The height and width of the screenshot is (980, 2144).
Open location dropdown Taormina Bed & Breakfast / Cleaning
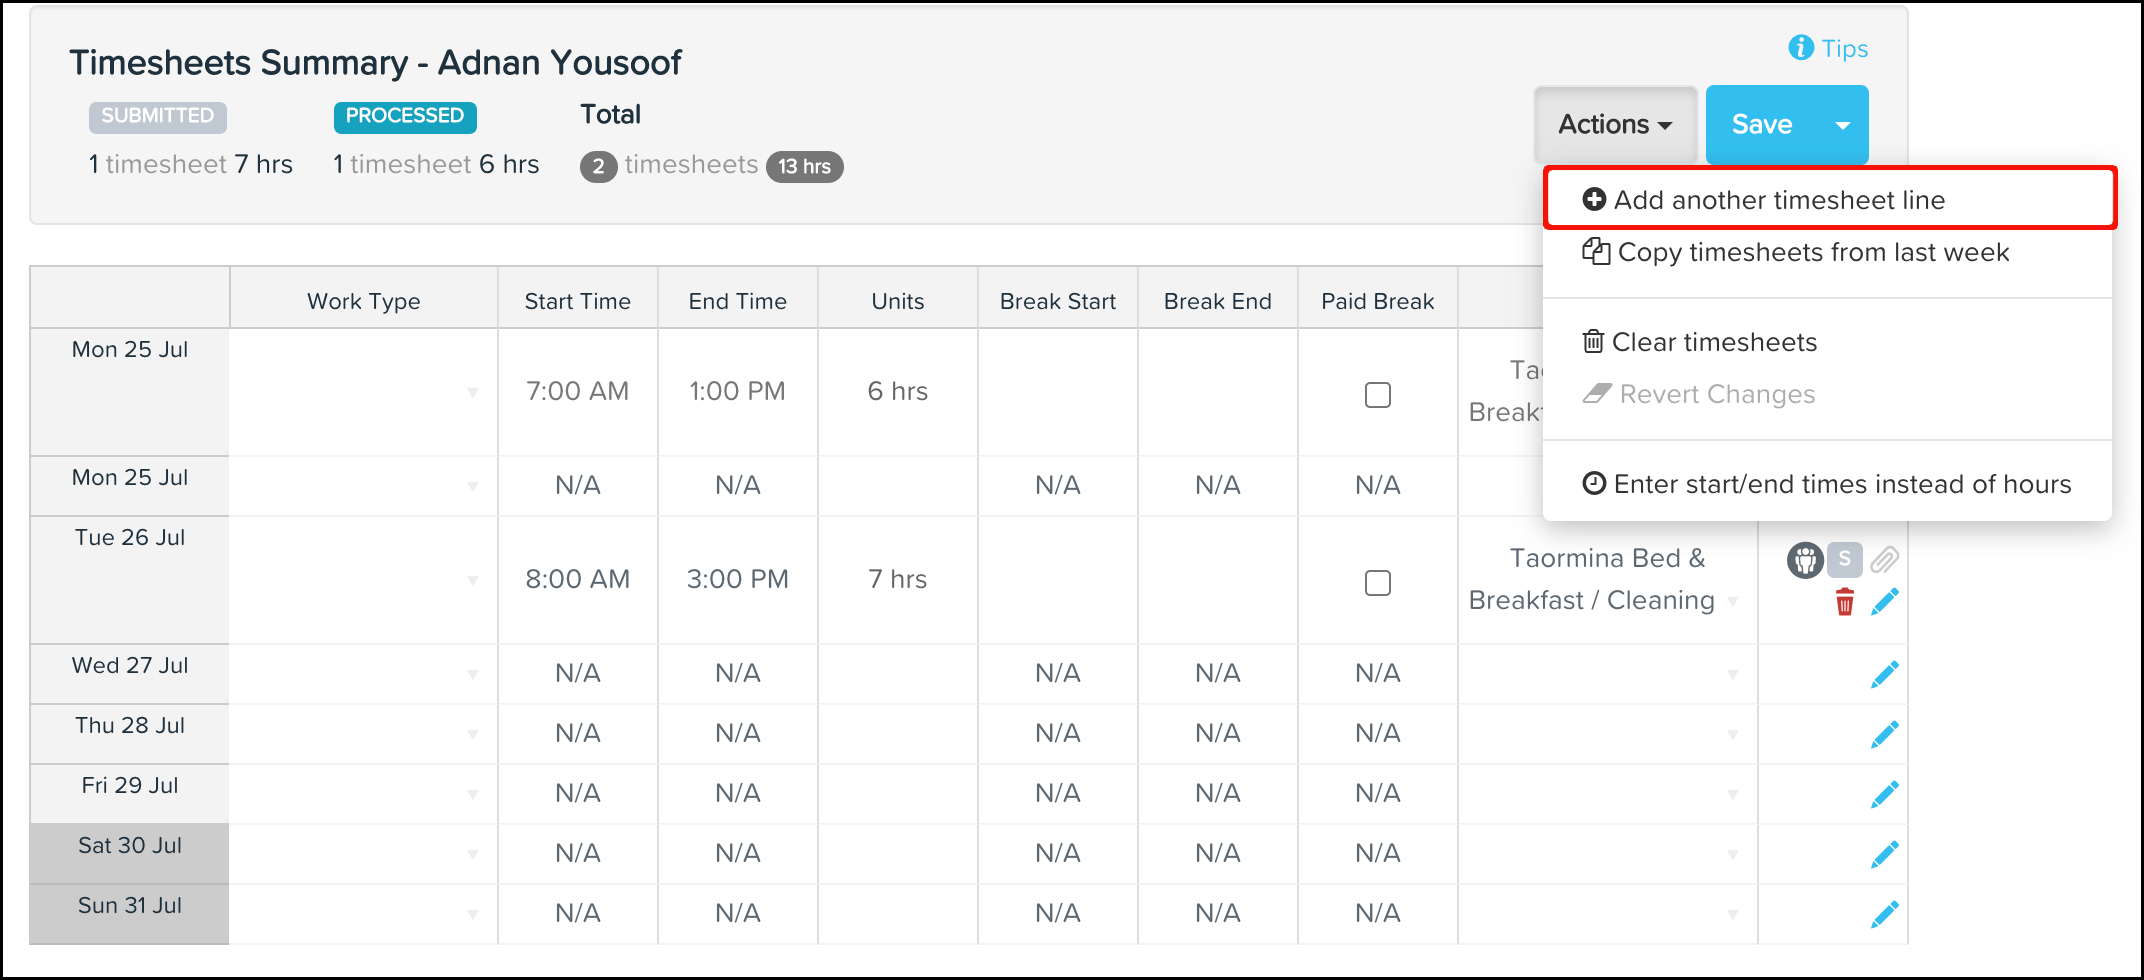(1732, 601)
